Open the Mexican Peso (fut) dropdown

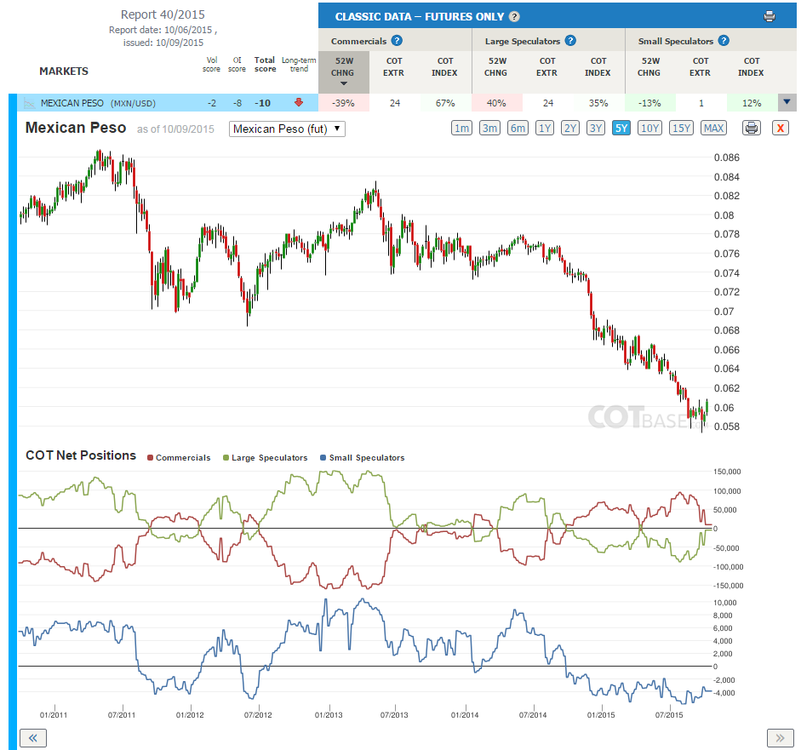[x=287, y=129]
